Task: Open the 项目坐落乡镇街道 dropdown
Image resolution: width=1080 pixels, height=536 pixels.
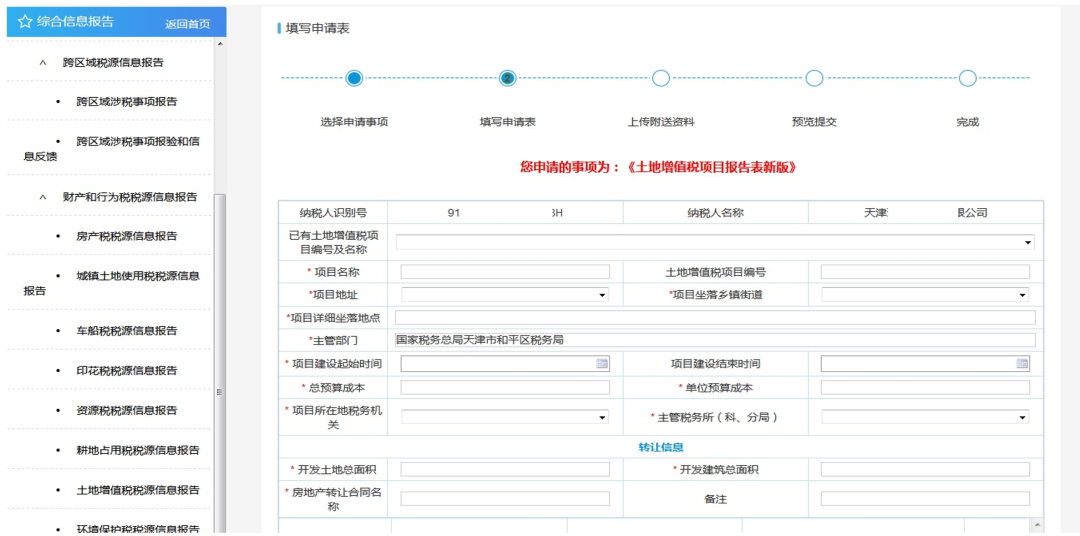Action: 1023,295
